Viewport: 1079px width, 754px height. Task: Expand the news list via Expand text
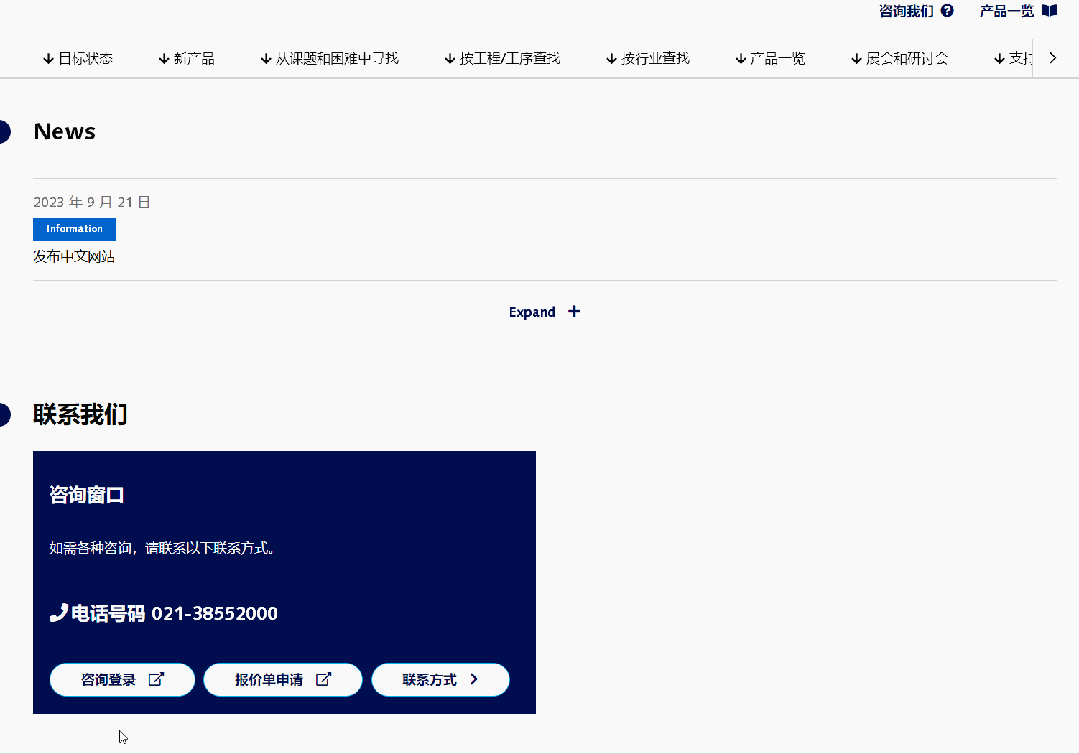coord(531,312)
